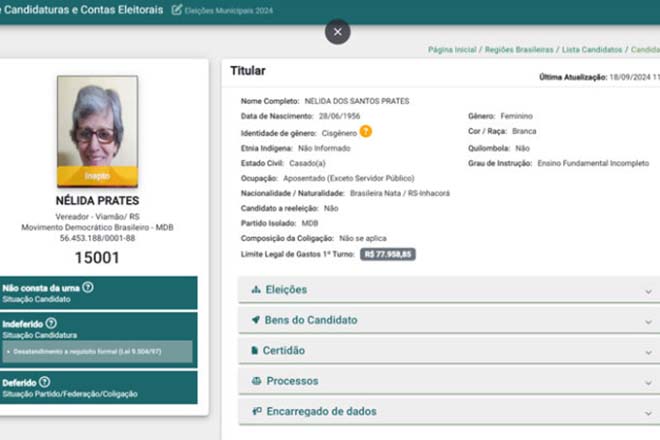Viewport: 660px width, 440px height.
Task: Click the edit pencil icon beside Eleições Municipais 2024
Action: pyautogui.click(x=177, y=10)
